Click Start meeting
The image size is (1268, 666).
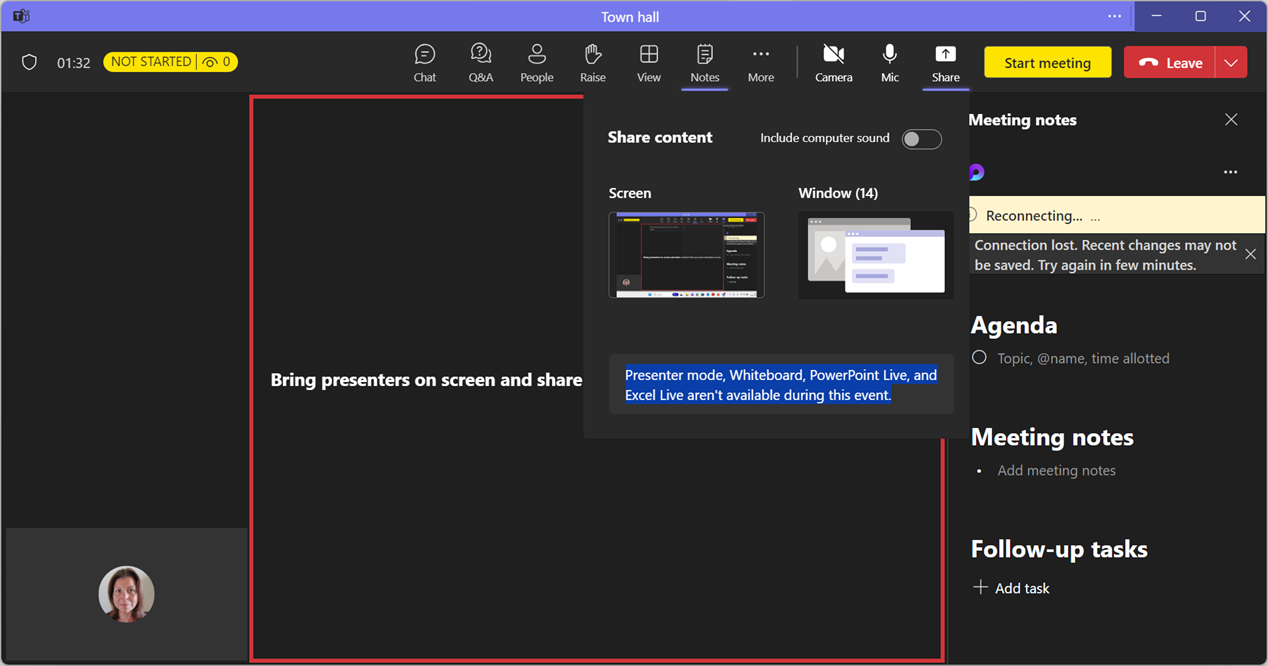(1048, 62)
